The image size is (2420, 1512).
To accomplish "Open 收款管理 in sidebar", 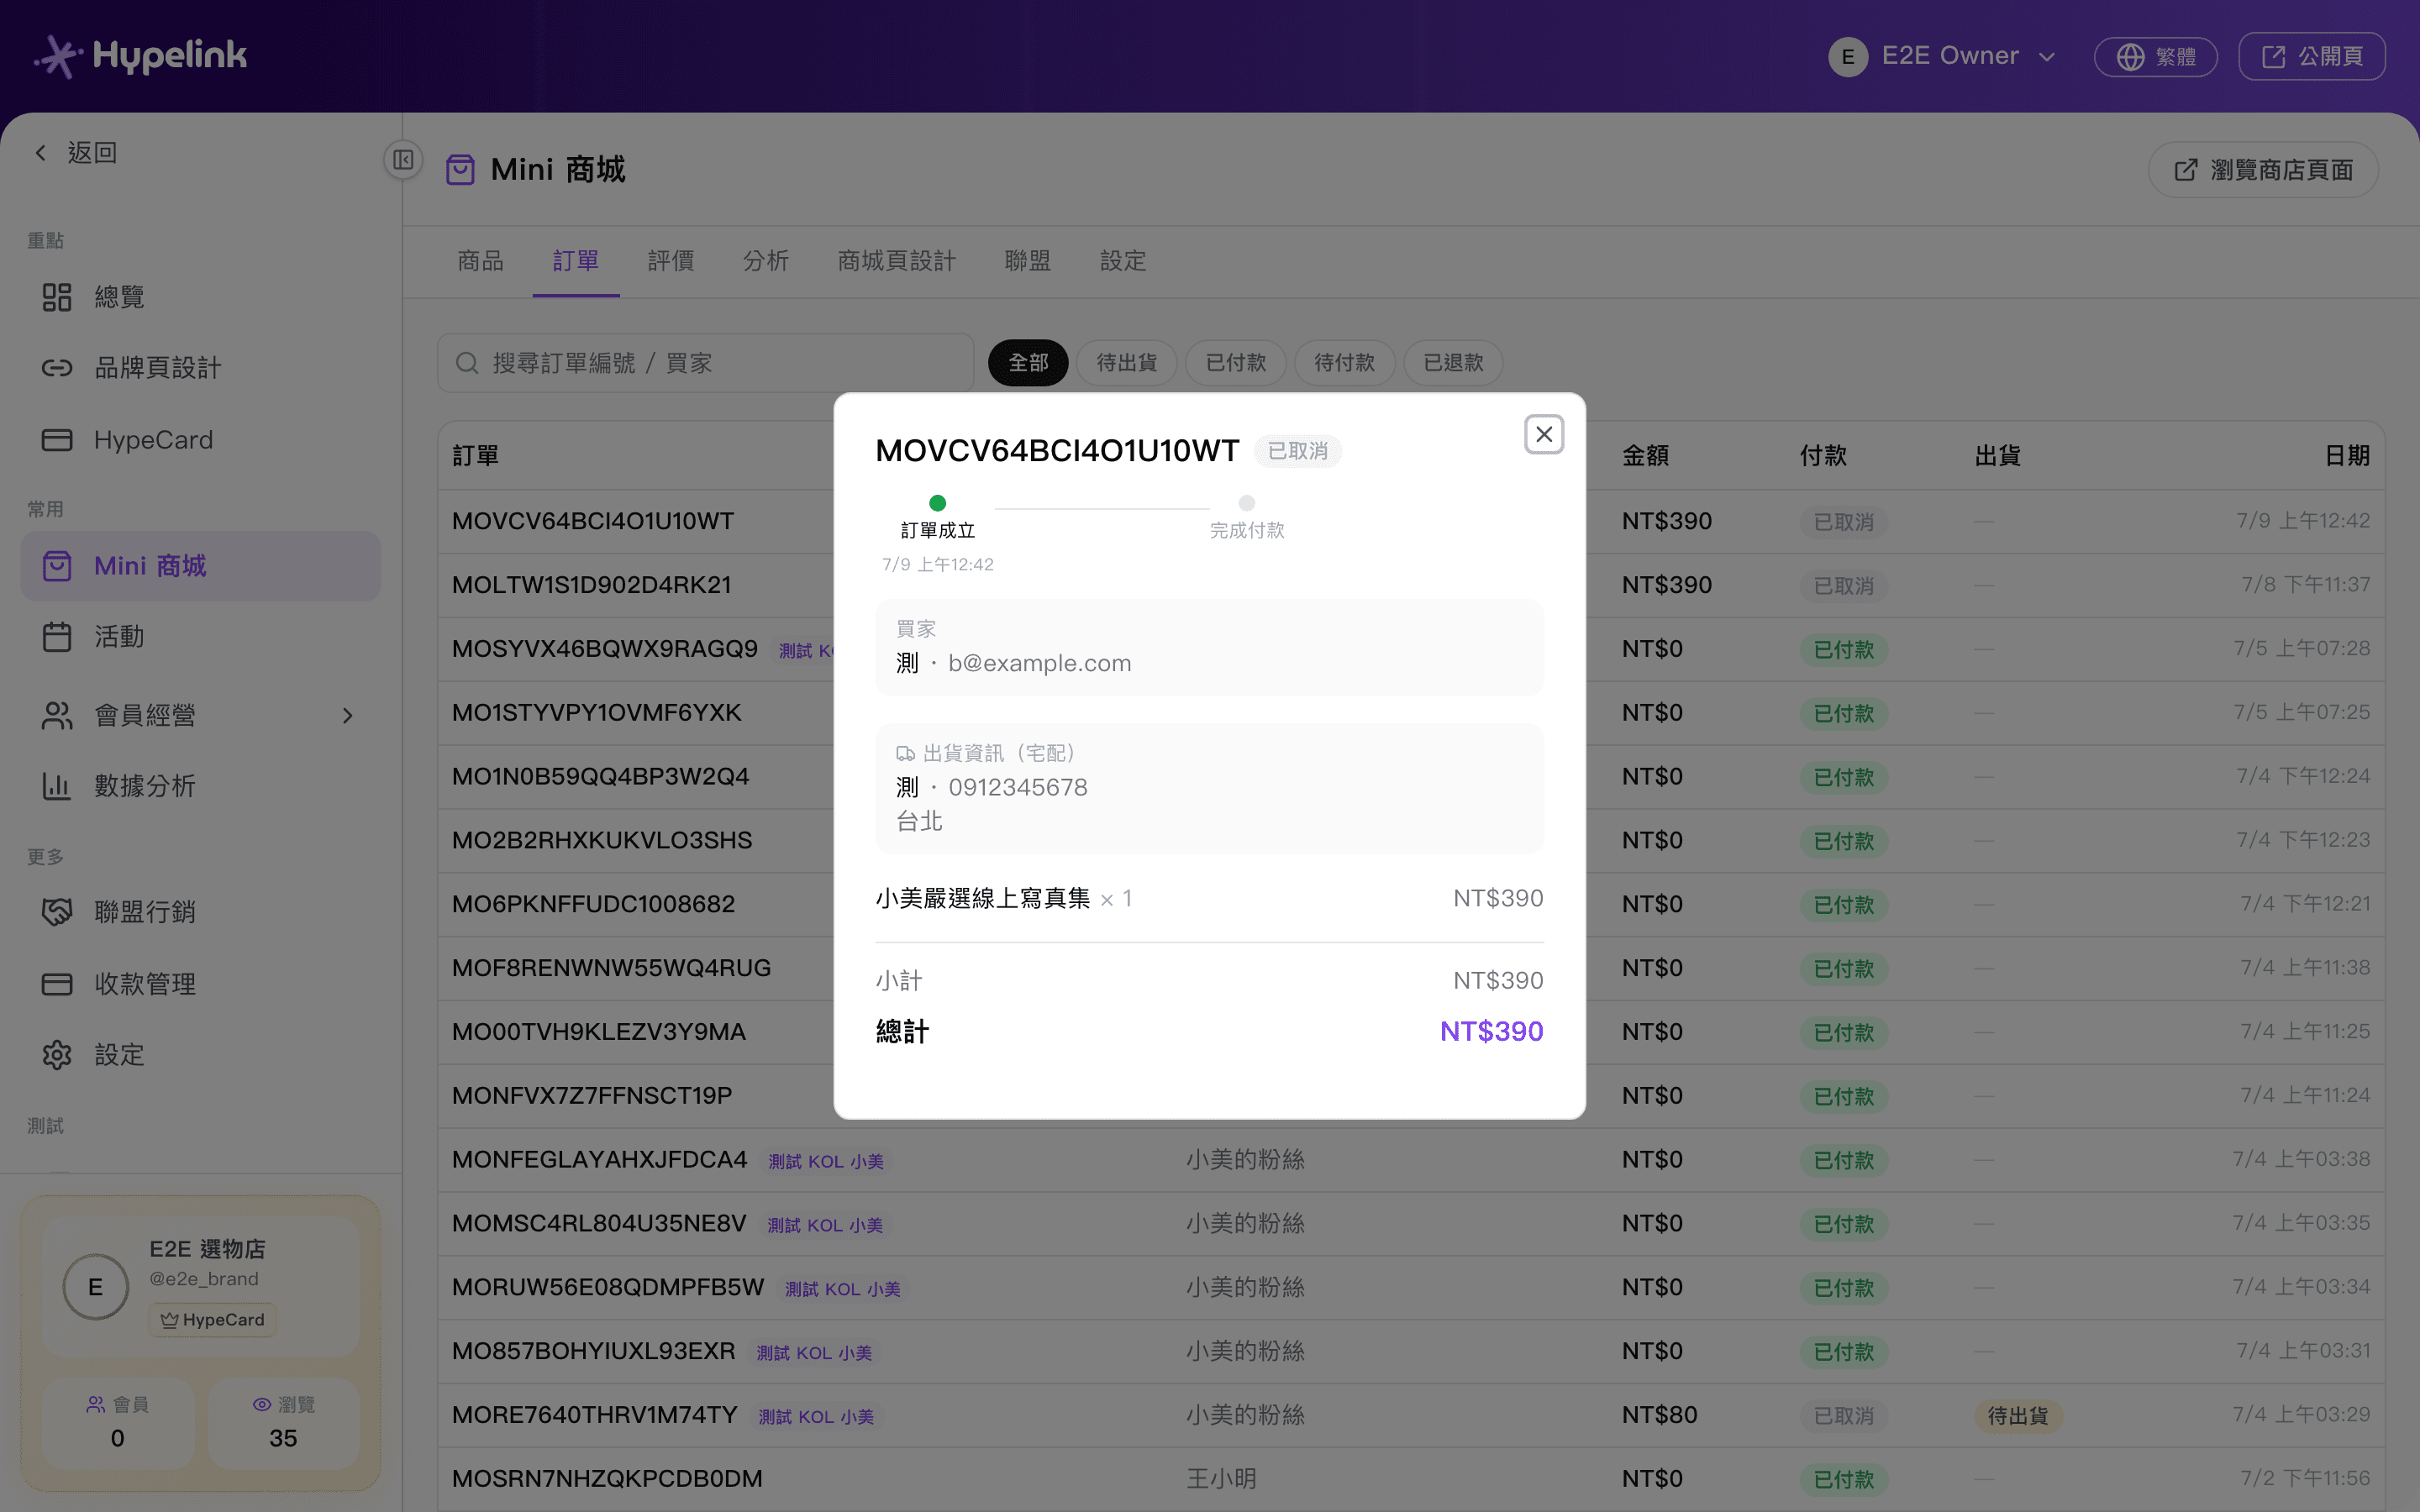I will 200,984.
